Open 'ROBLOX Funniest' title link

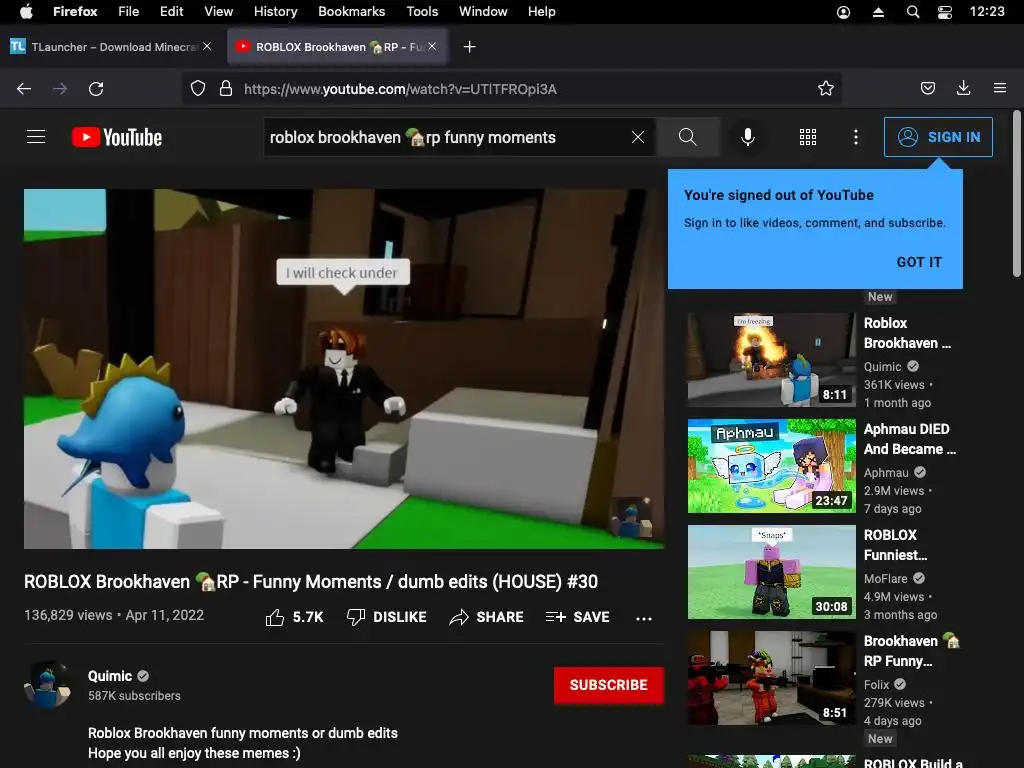[895, 545]
